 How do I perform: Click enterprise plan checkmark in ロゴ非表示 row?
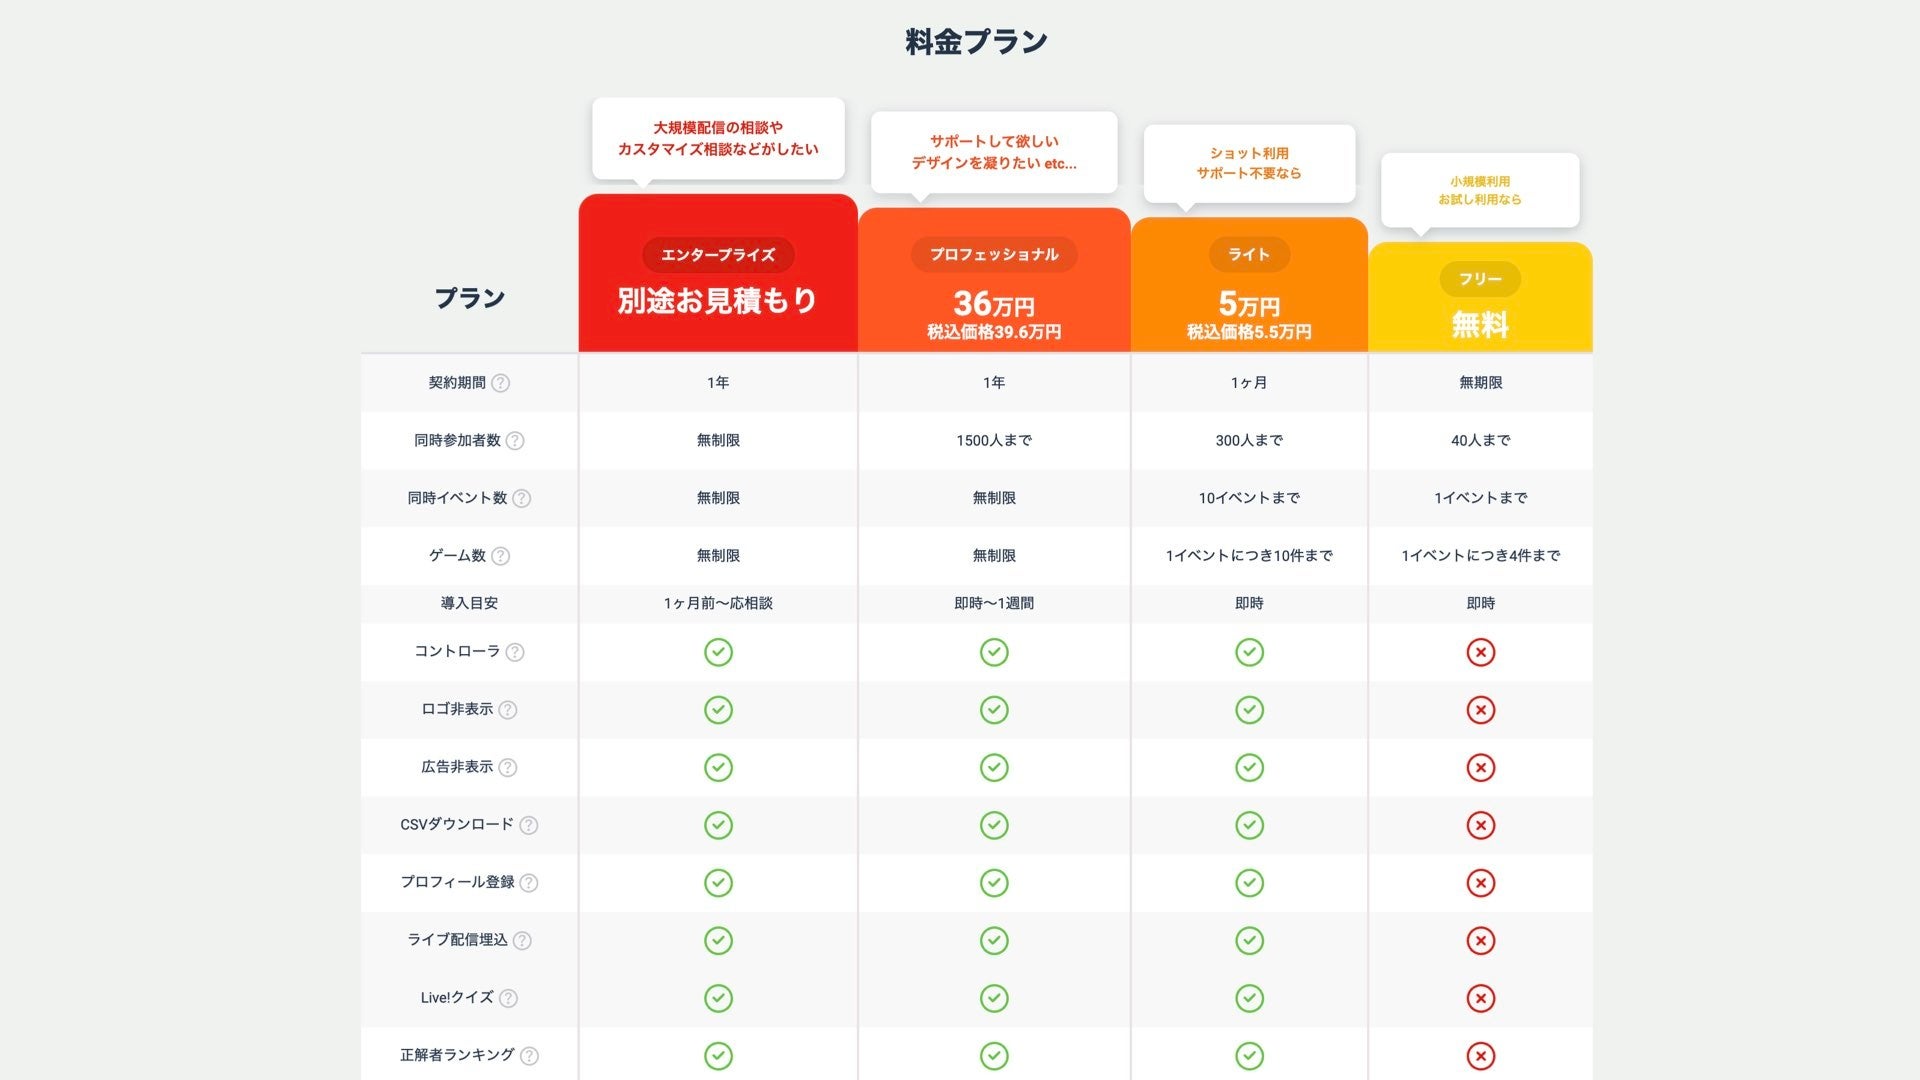click(718, 710)
